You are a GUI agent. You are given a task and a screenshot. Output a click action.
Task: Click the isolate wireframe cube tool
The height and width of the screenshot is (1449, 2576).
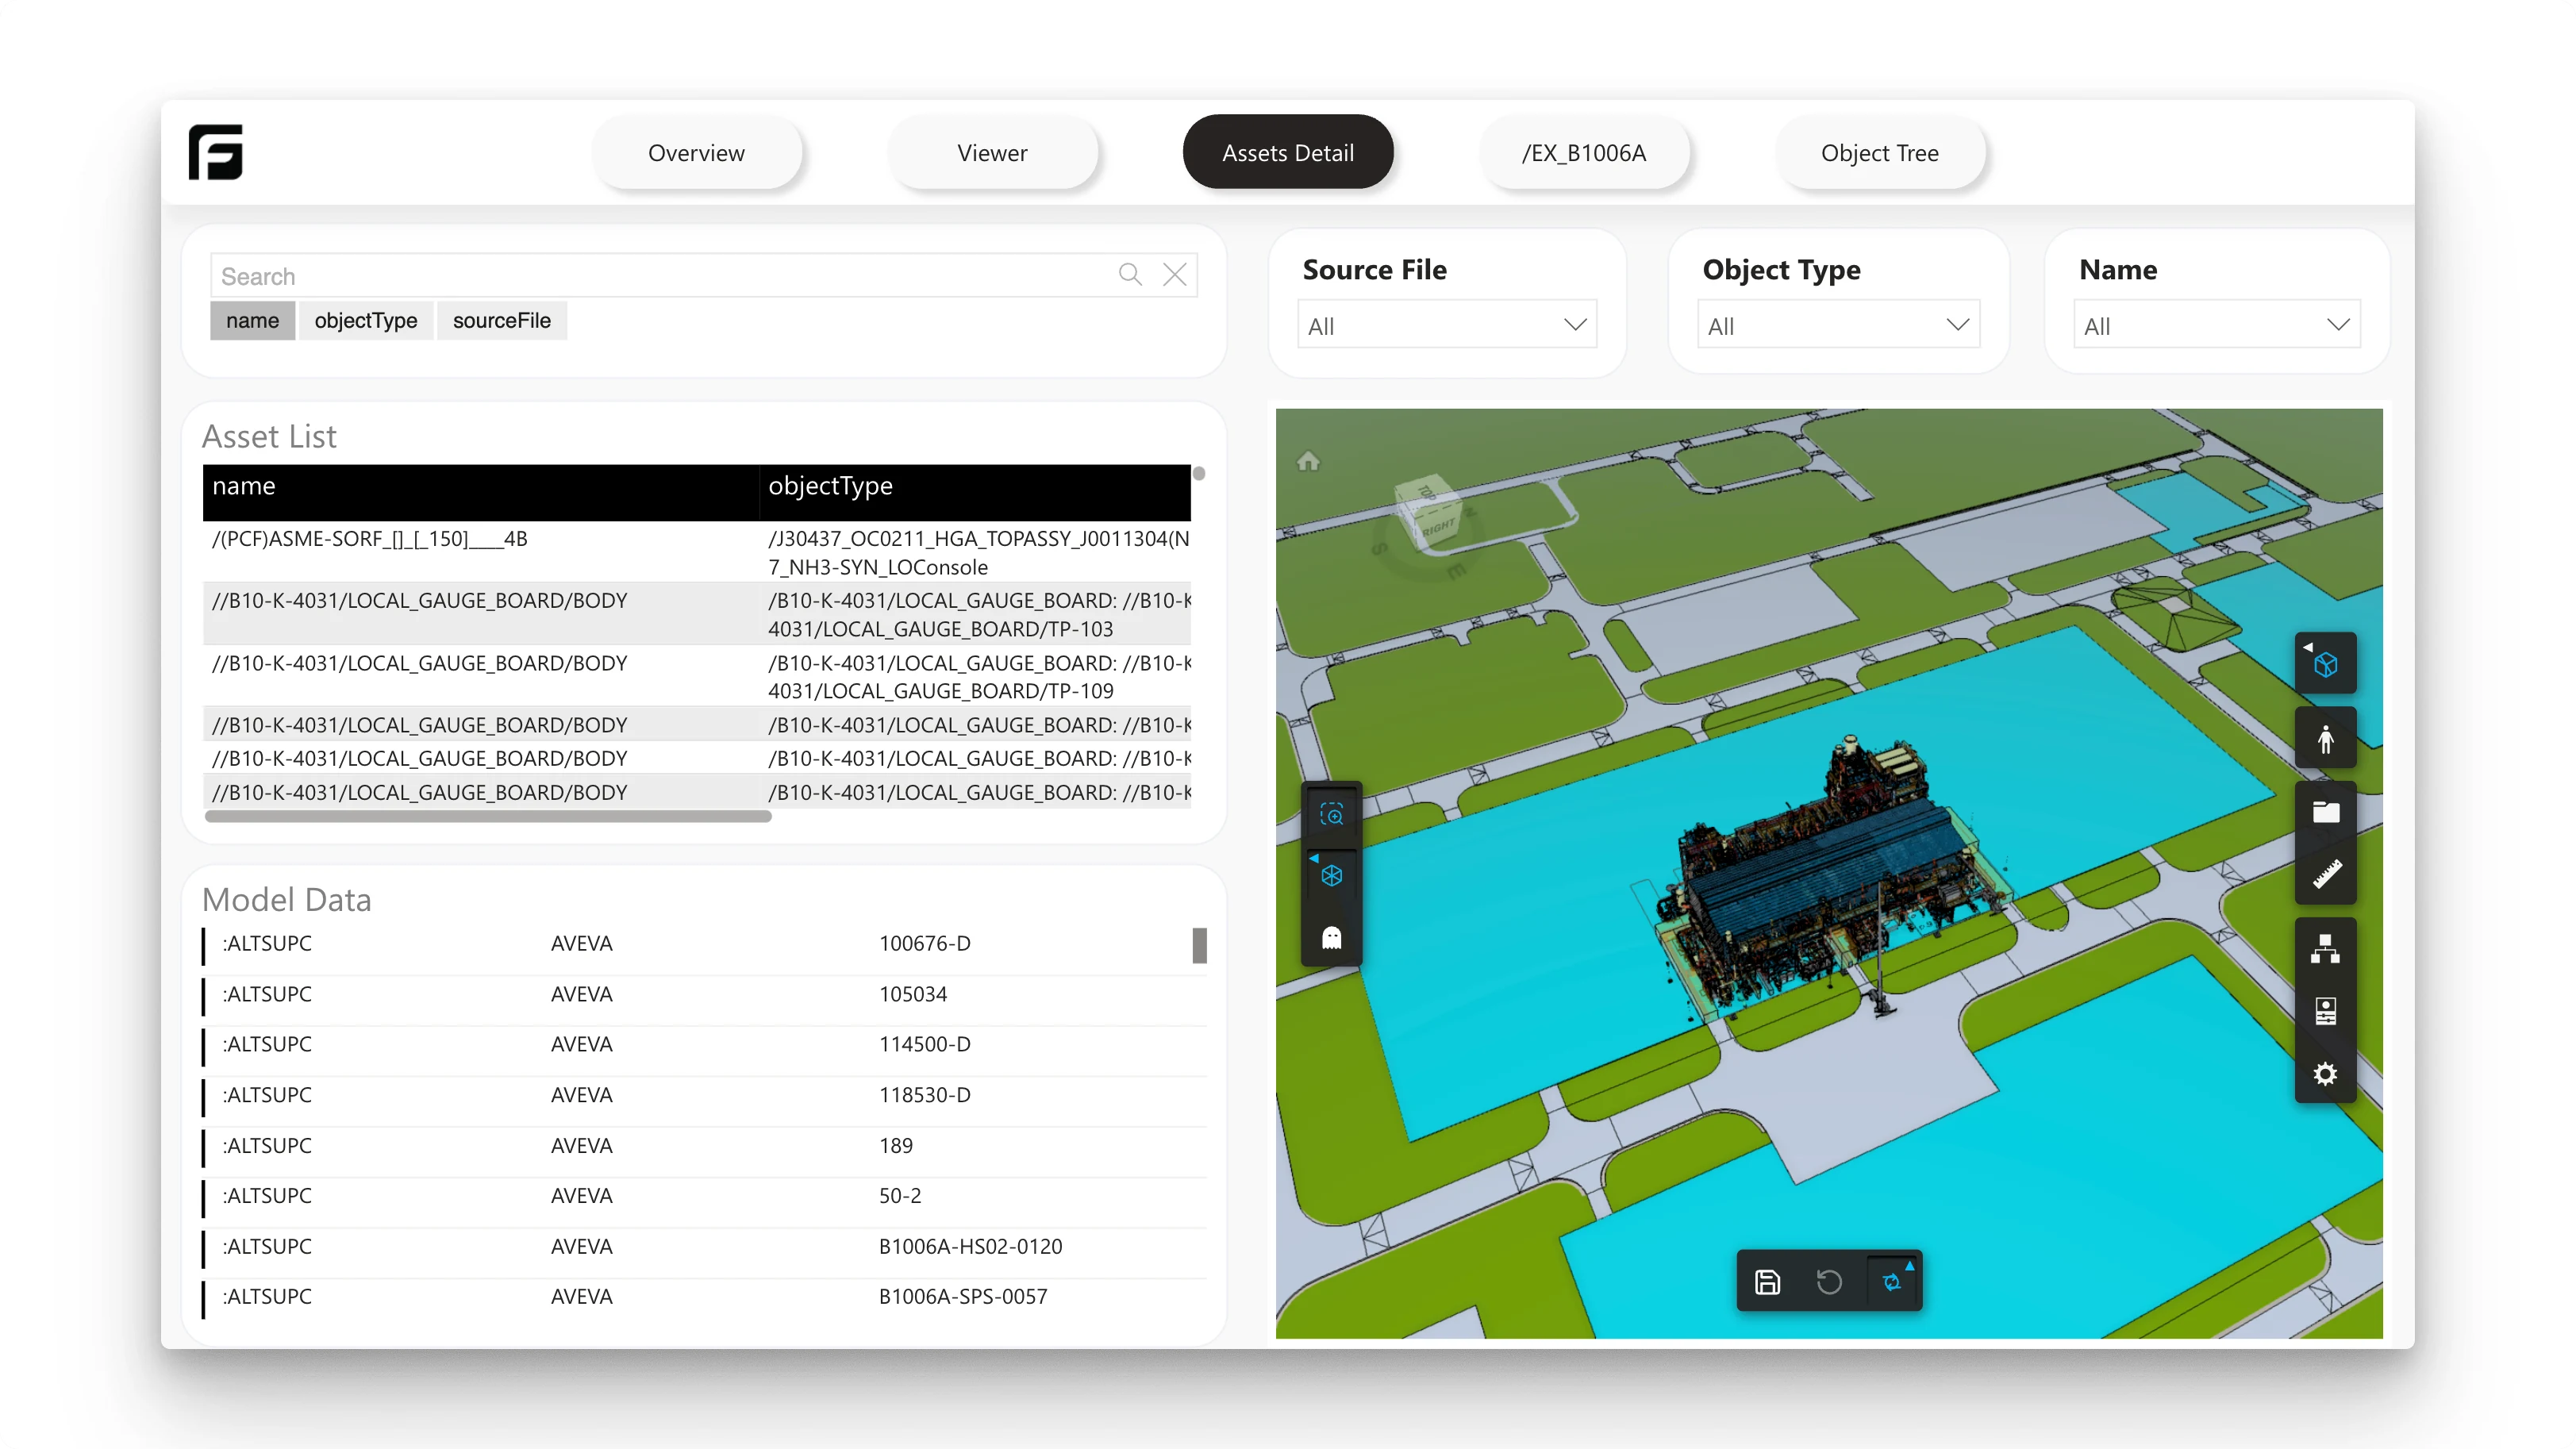coord(1331,876)
